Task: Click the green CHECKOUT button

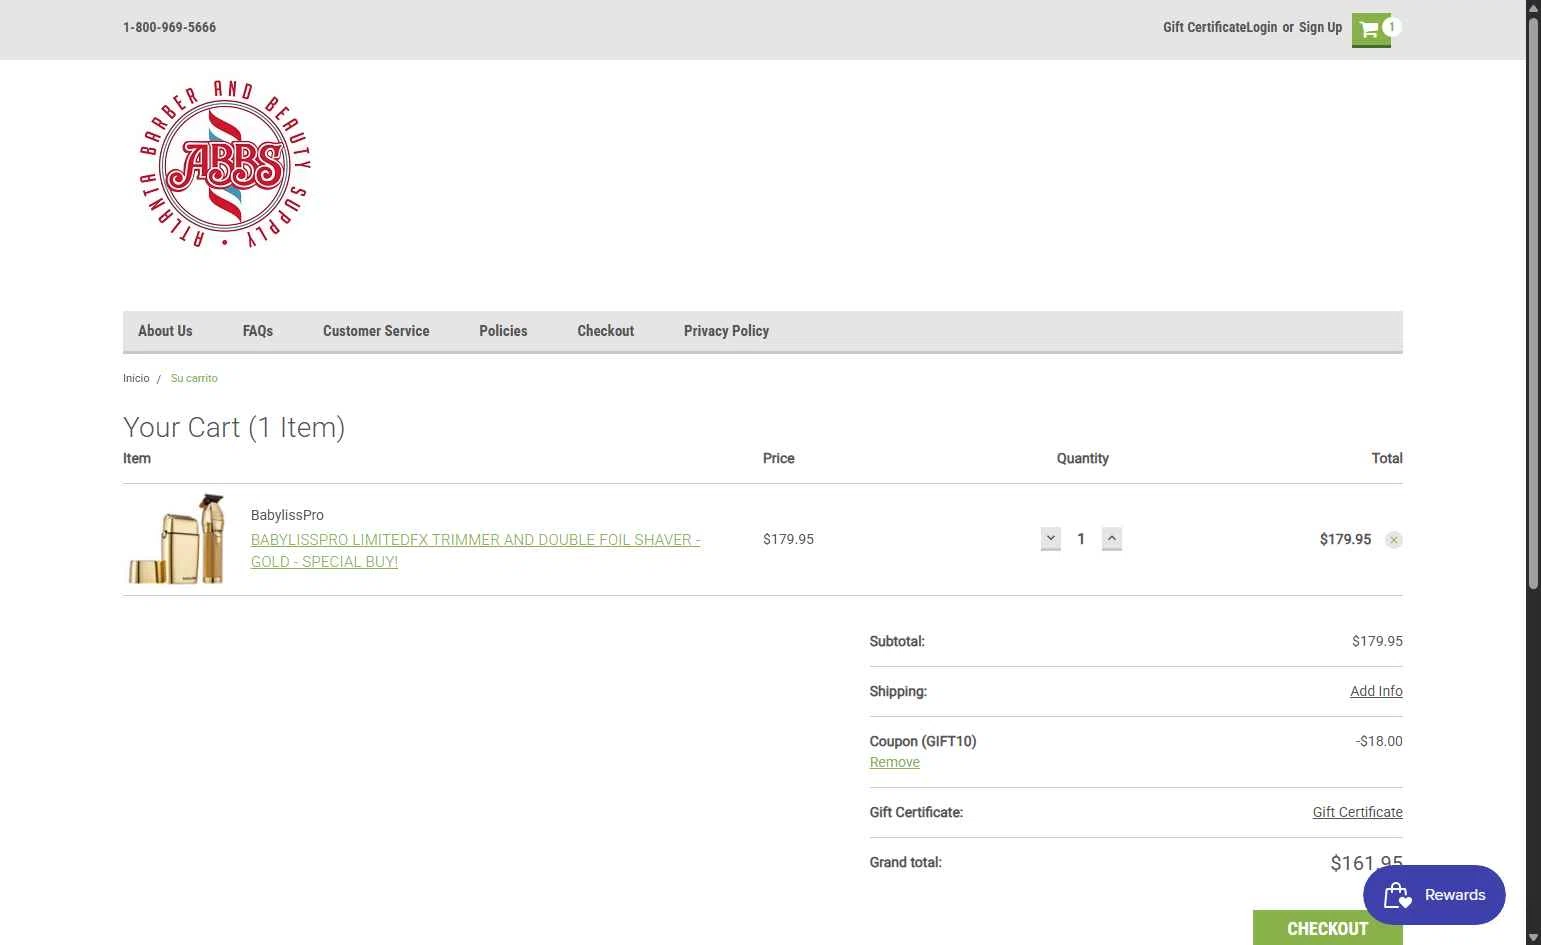Action: 1327,928
